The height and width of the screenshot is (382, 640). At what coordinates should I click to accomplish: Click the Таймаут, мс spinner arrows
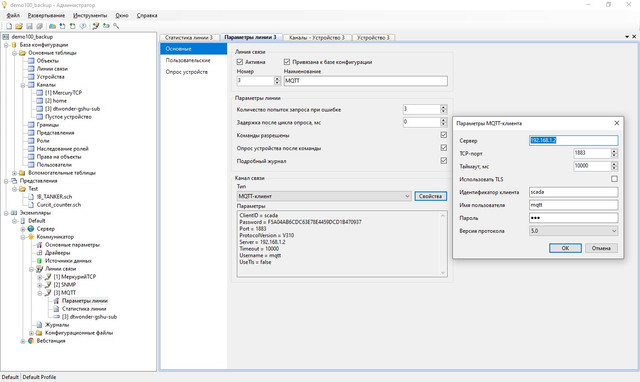pos(614,166)
